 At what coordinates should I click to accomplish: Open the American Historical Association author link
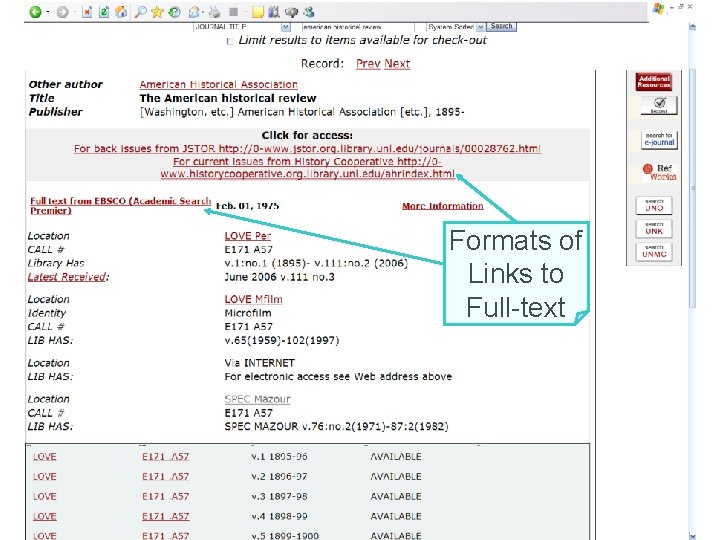click(x=219, y=84)
